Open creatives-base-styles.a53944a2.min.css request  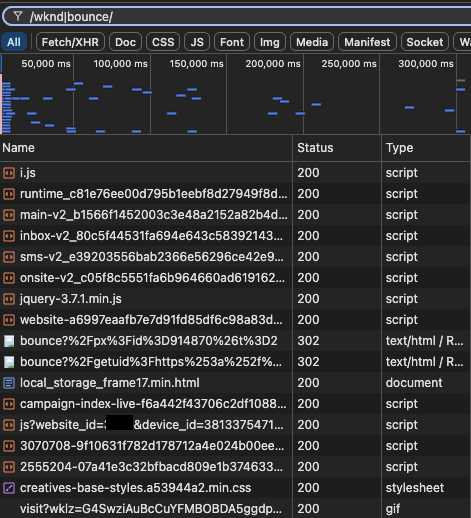click(235, 488)
